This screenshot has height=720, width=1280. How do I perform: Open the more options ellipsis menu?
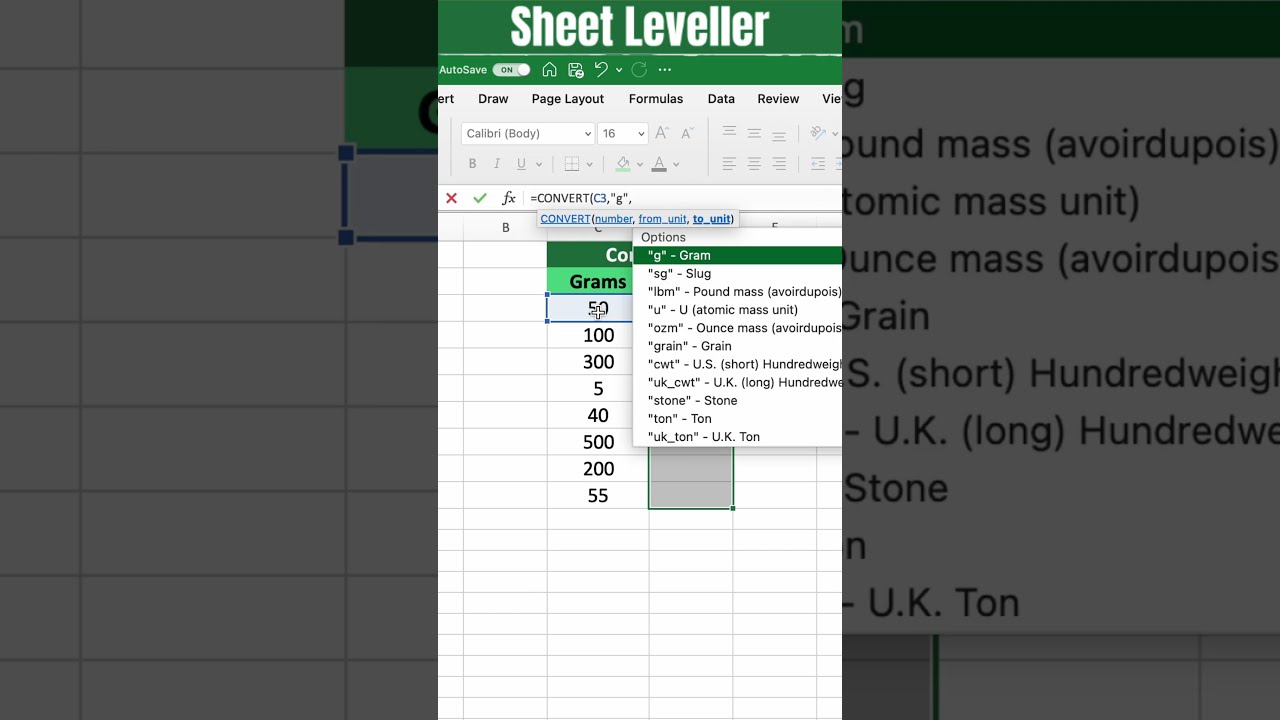click(665, 70)
